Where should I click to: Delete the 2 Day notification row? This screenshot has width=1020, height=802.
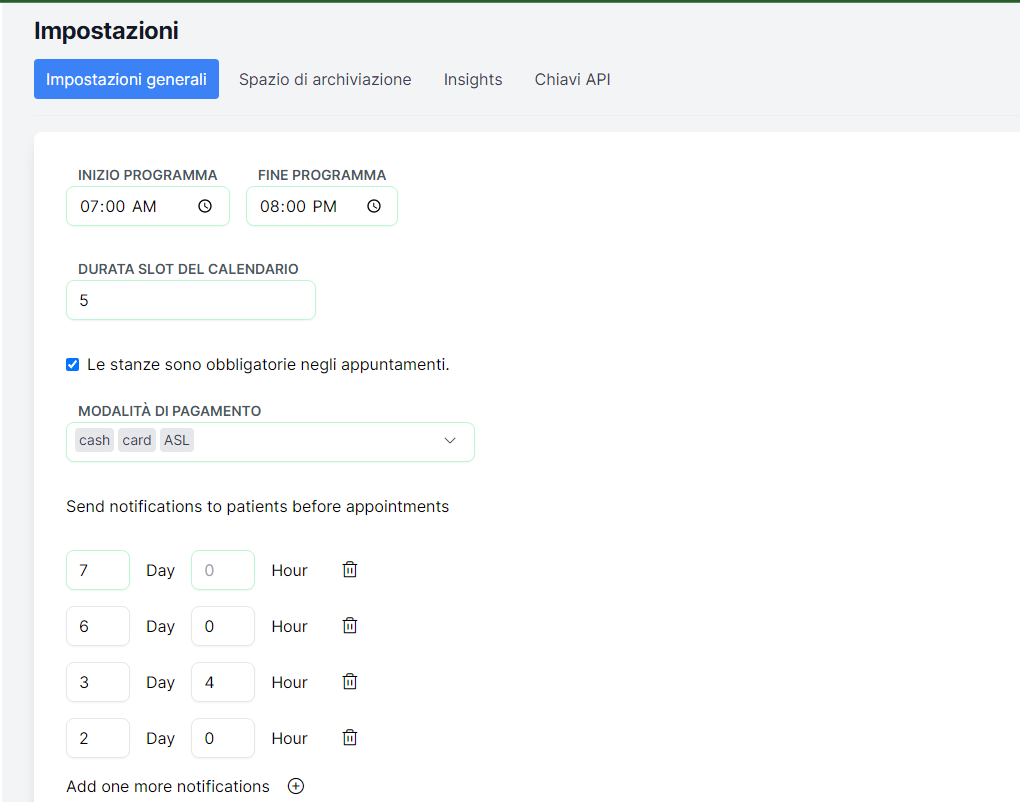[x=350, y=738]
